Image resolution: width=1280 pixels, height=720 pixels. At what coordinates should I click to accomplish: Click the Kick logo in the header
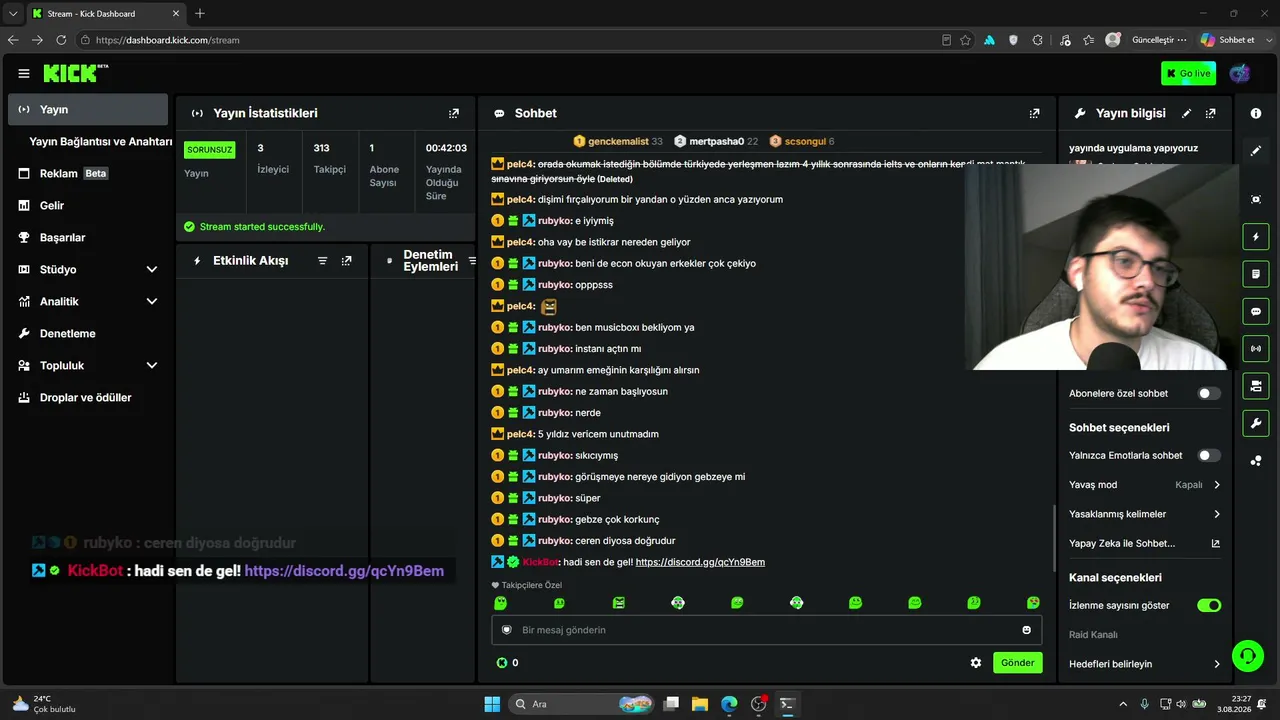pos(75,73)
